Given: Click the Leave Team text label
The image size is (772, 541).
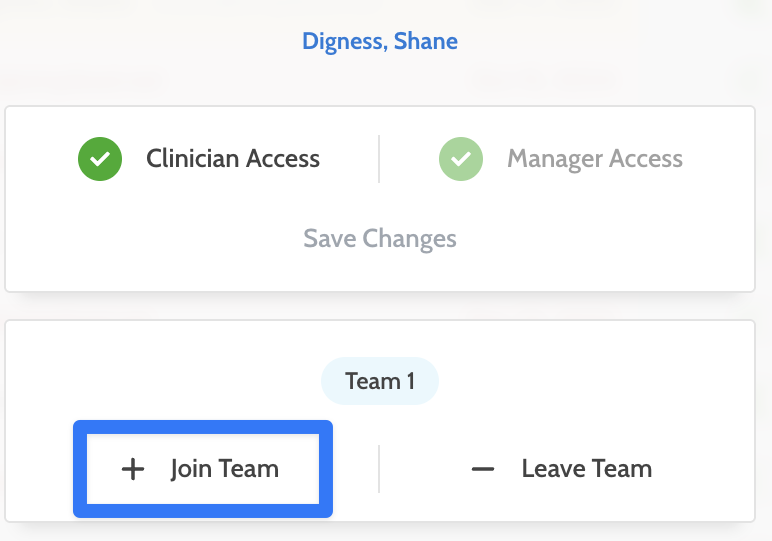Looking at the screenshot, I should tap(587, 469).
